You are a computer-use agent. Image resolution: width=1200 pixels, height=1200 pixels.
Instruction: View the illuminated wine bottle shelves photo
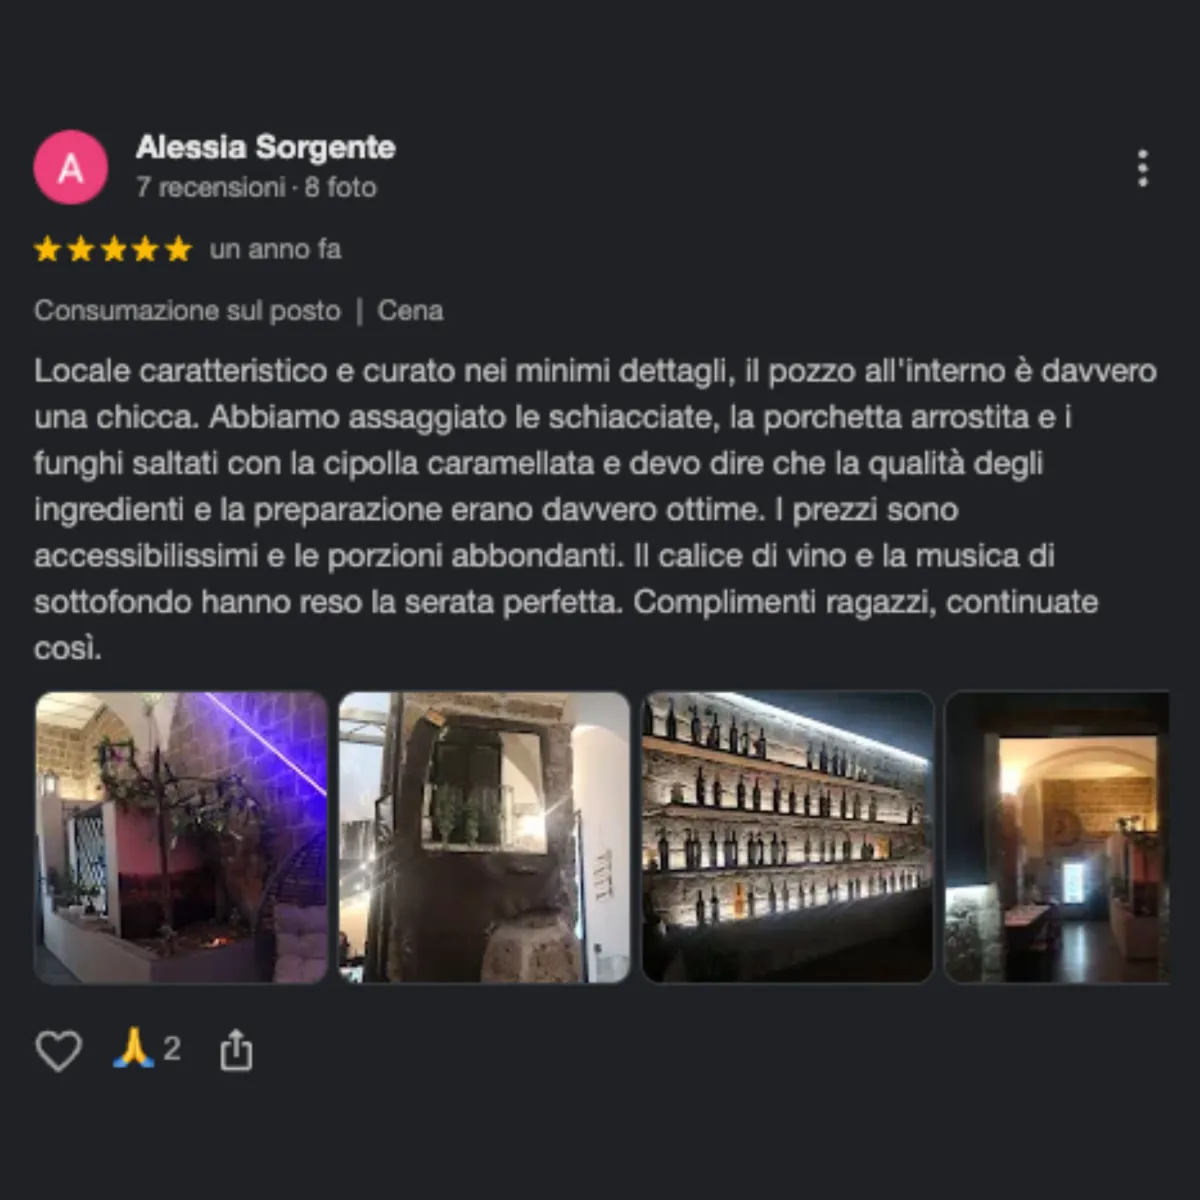[788, 838]
